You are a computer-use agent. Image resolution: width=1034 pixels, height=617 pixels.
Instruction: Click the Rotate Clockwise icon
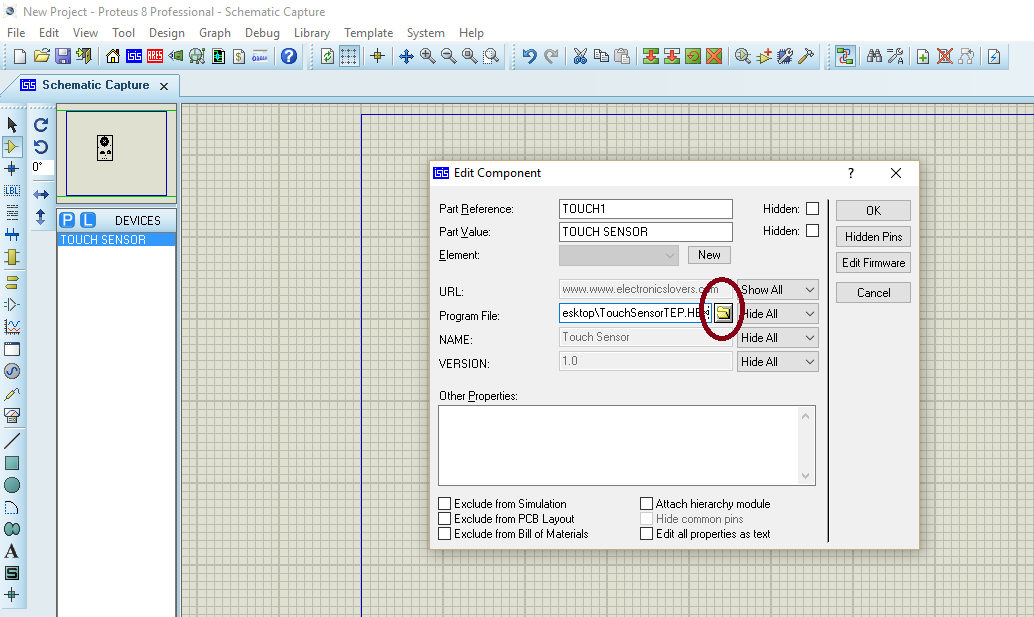[41, 125]
